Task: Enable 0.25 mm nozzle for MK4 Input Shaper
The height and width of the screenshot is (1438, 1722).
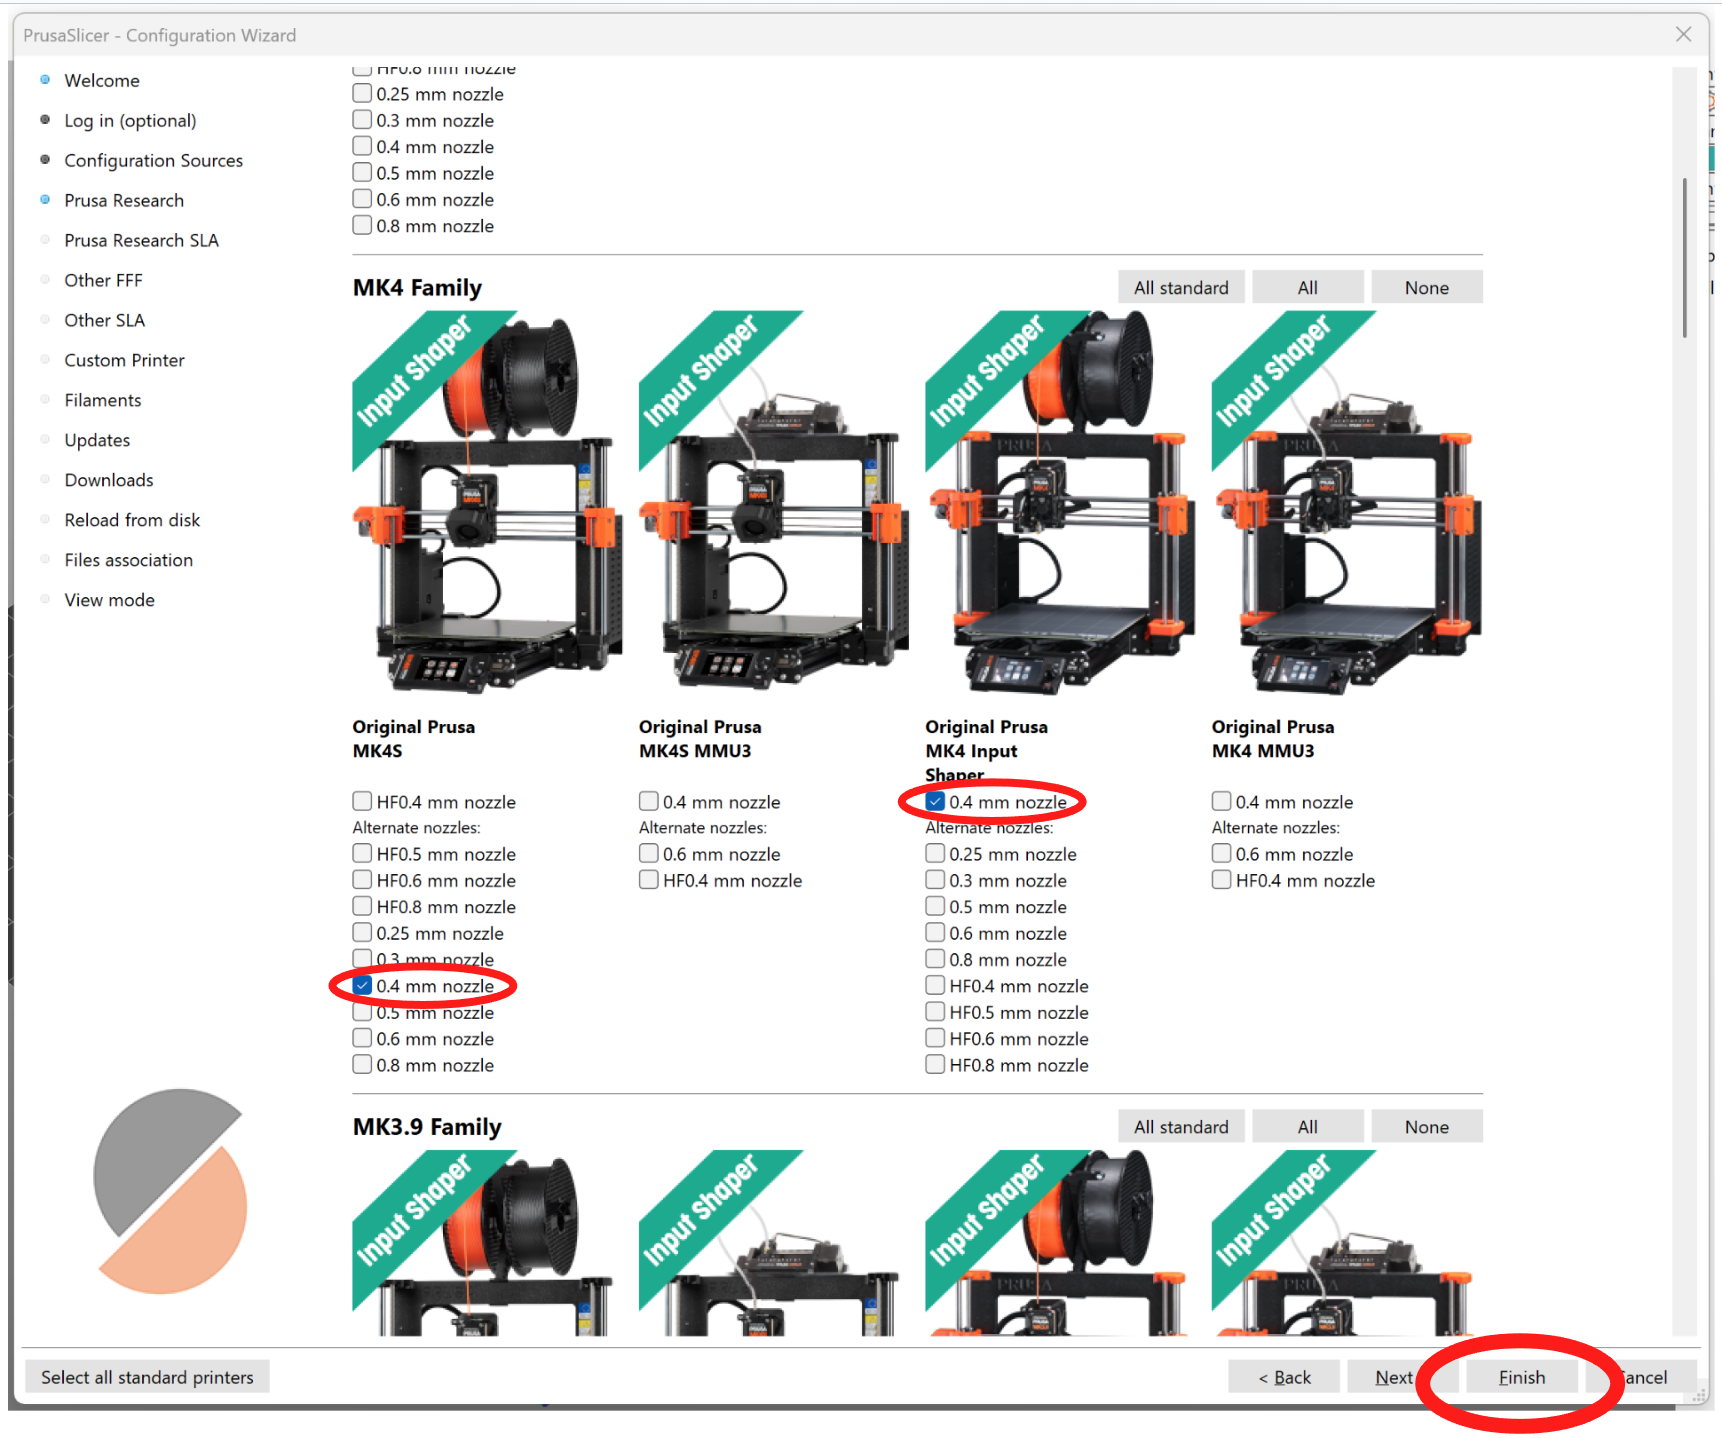Action: pos(936,854)
